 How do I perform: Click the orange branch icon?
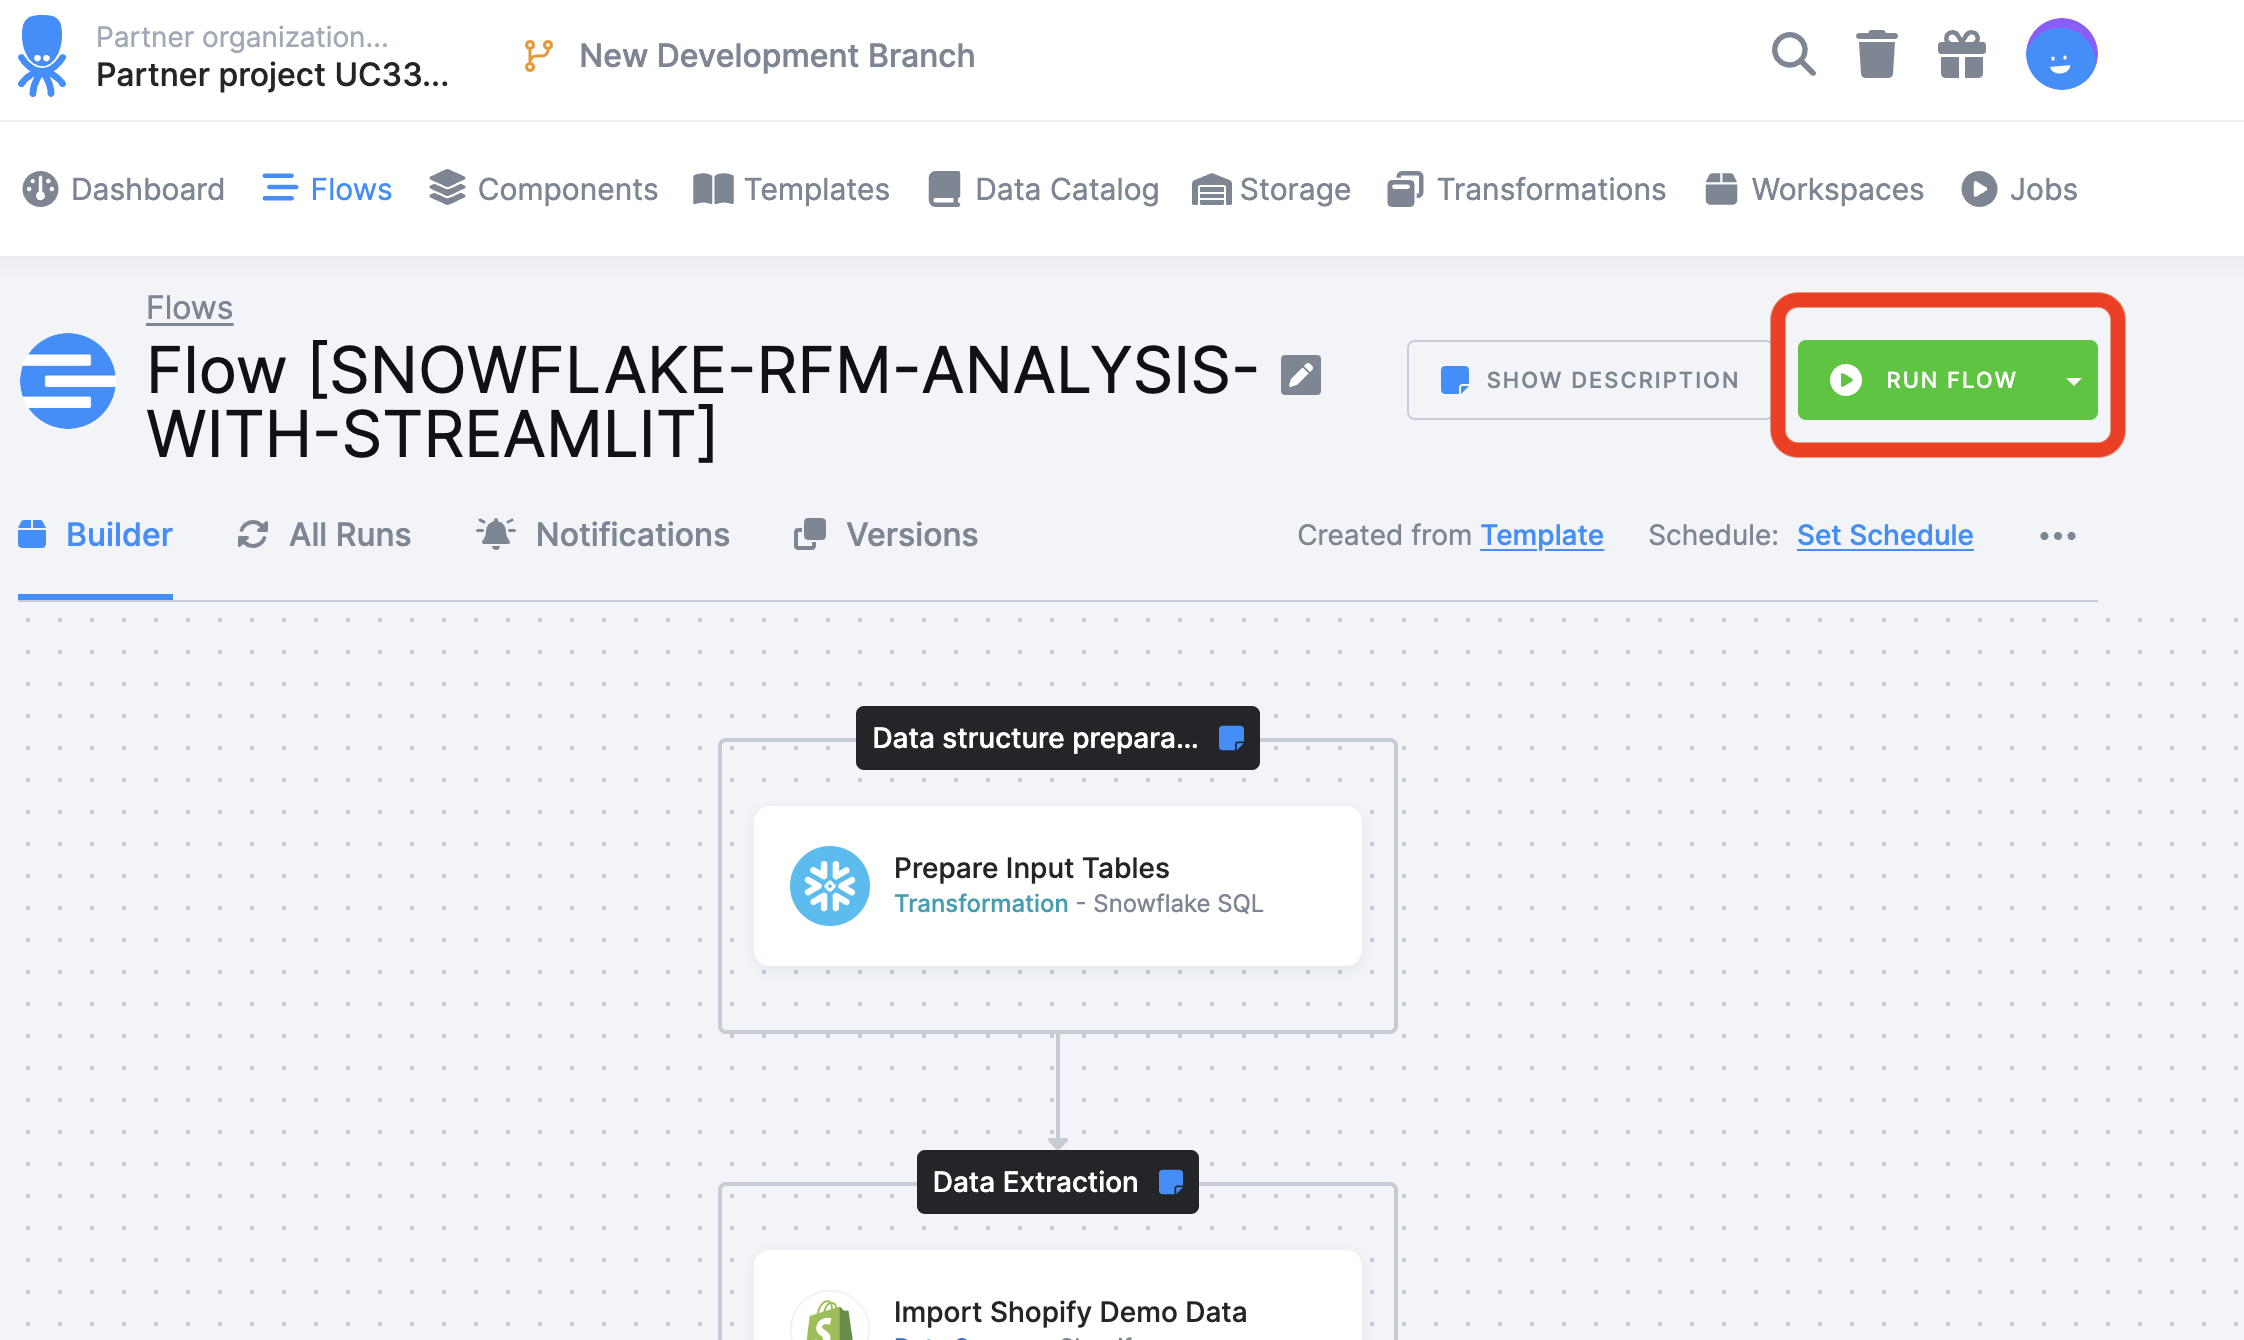point(538,56)
